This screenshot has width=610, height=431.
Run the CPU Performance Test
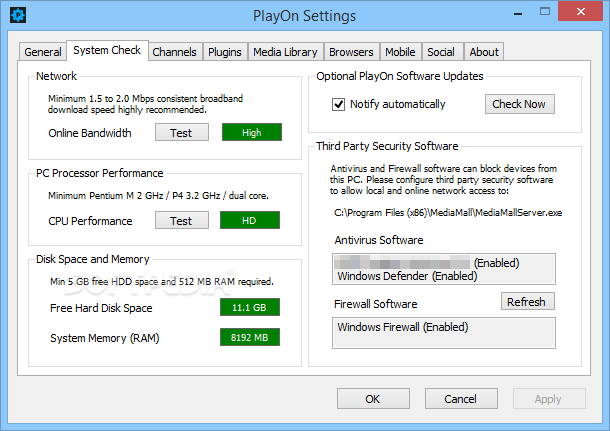click(x=182, y=221)
